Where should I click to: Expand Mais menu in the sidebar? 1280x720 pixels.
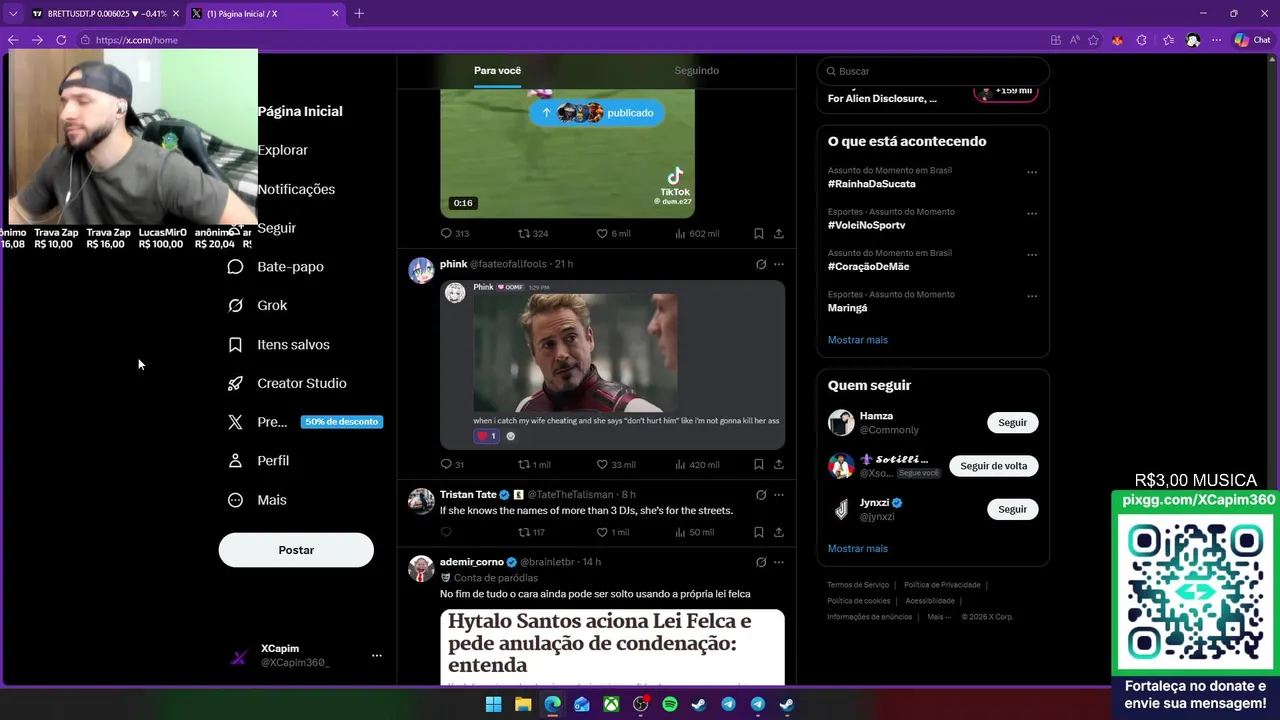(x=257, y=500)
